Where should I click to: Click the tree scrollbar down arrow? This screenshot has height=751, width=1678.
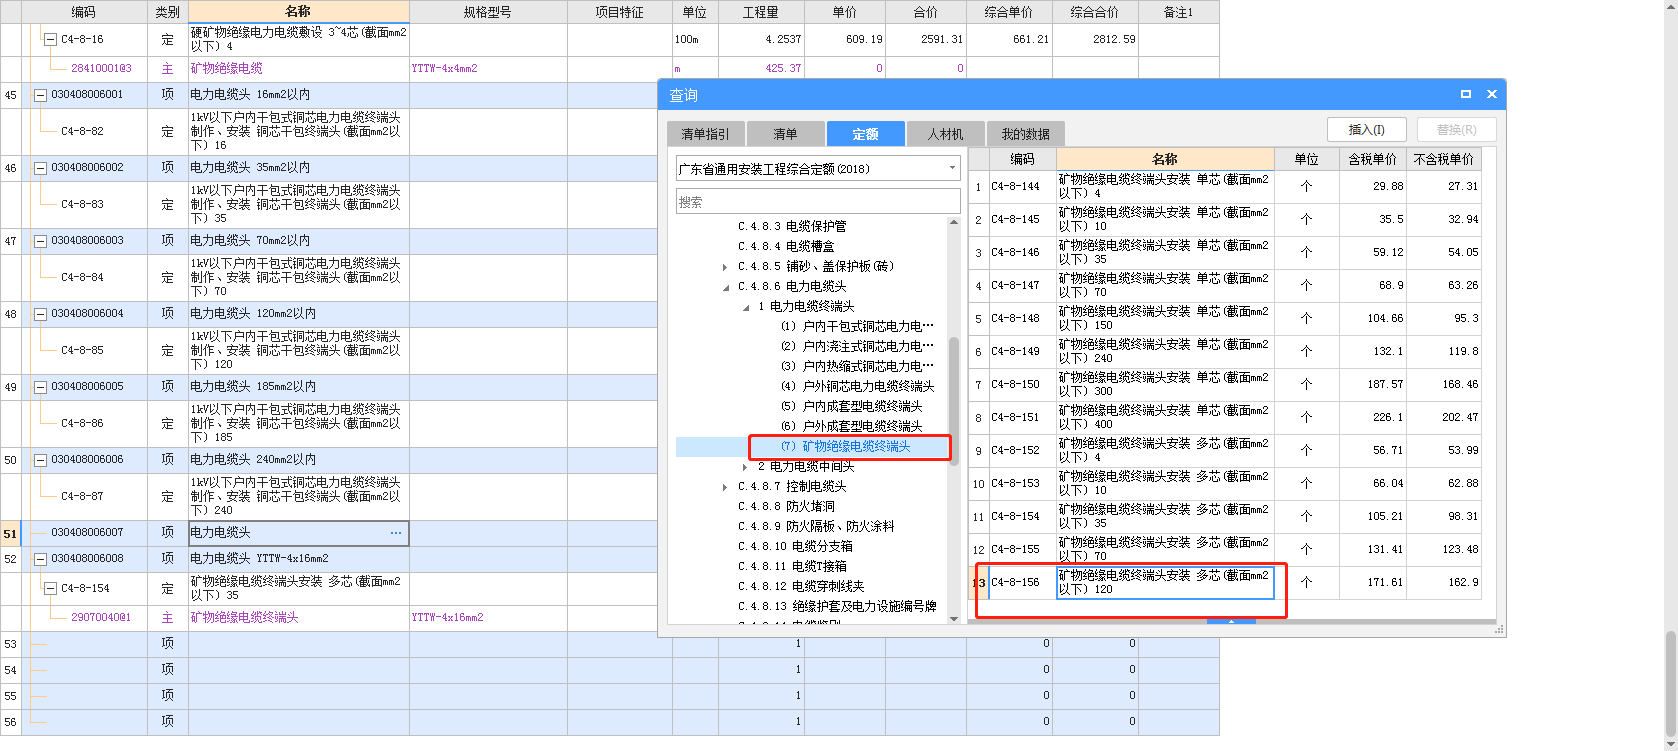pos(953,618)
